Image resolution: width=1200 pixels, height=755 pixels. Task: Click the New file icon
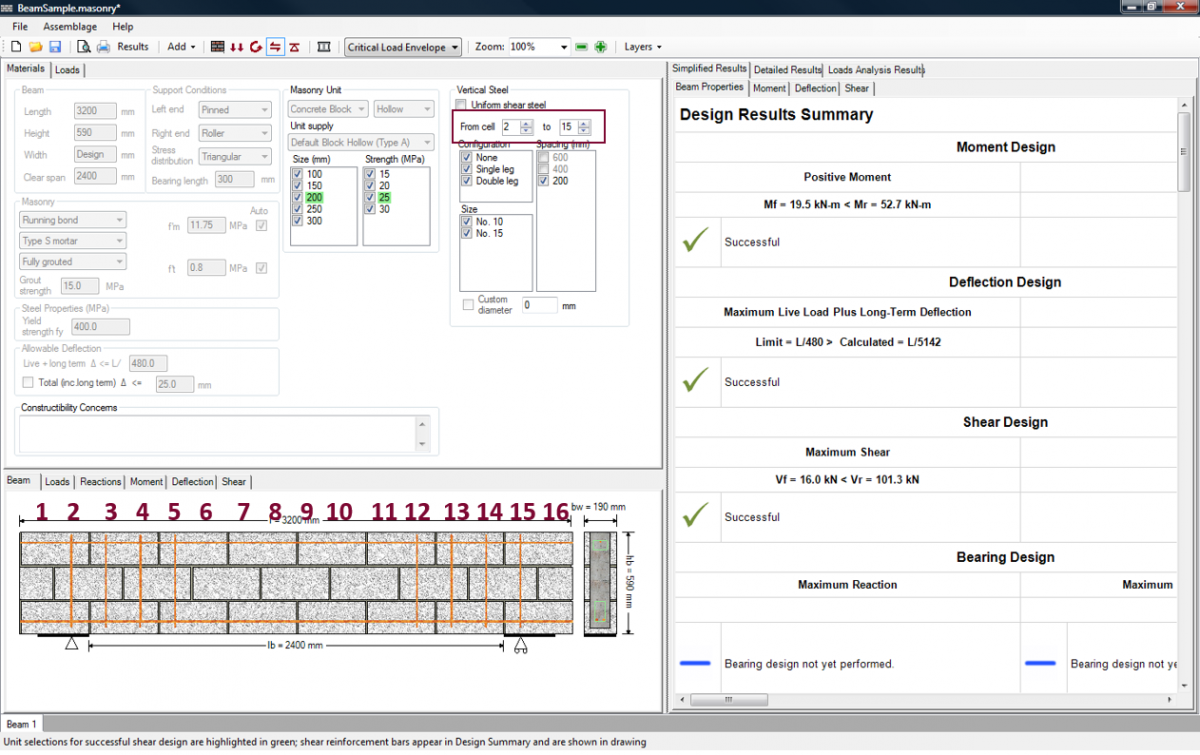pyautogui.click(x=17, y=47)
